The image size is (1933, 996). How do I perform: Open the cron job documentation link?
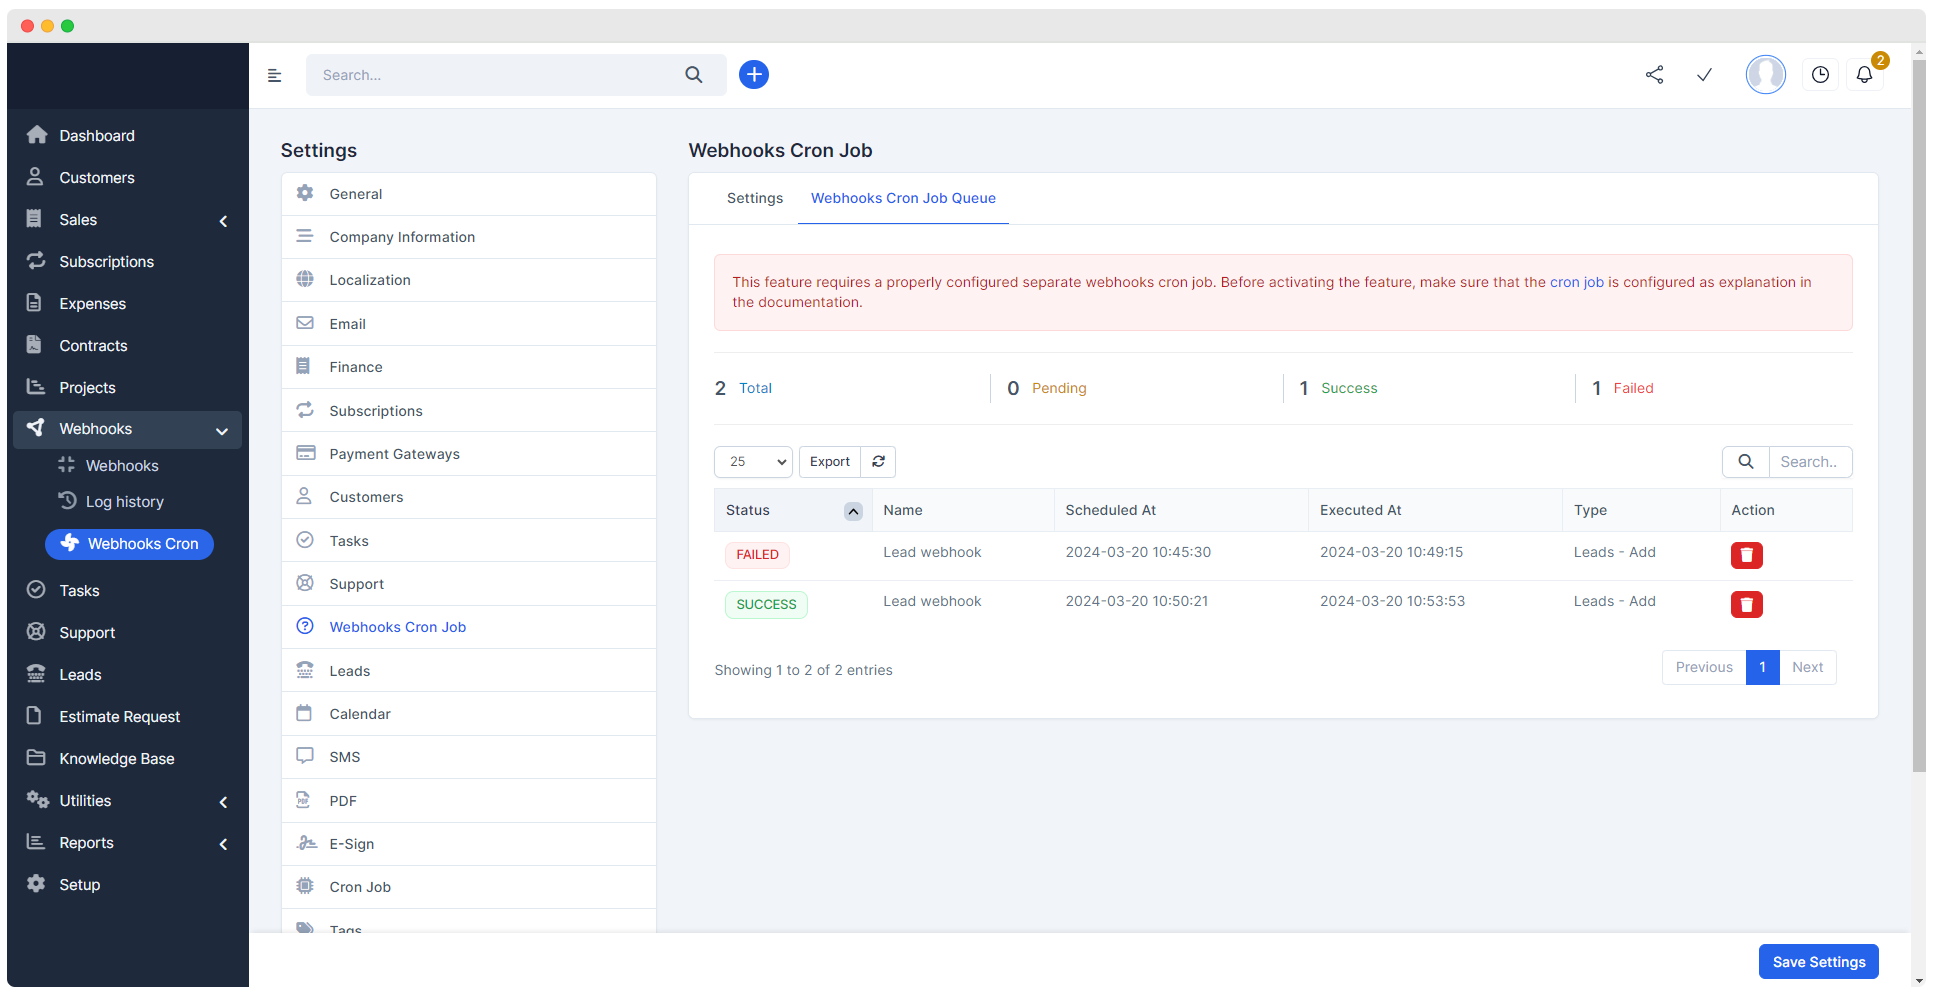click(1576, 282)
